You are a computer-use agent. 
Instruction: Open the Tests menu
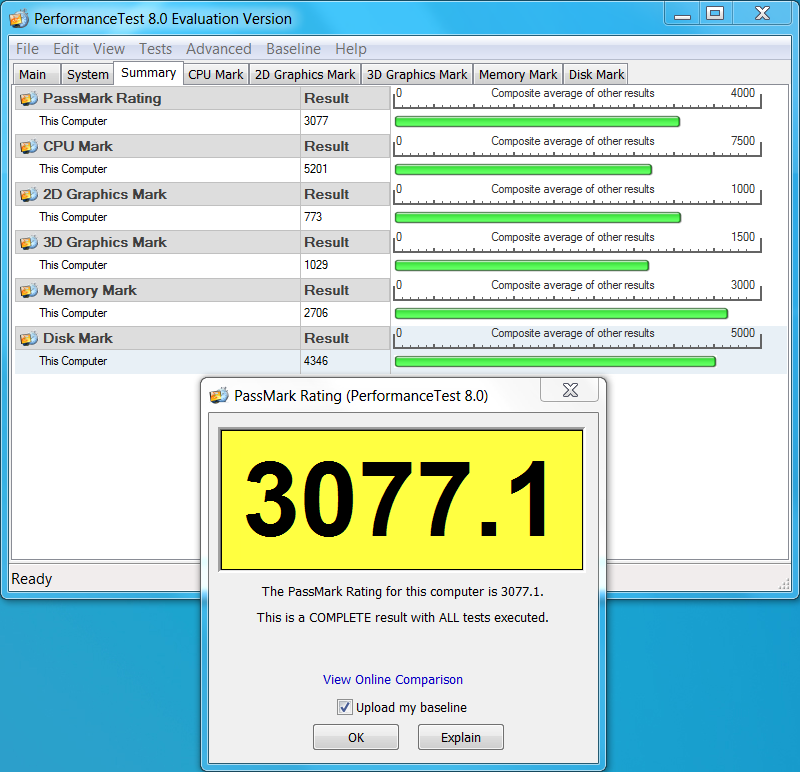155,49
